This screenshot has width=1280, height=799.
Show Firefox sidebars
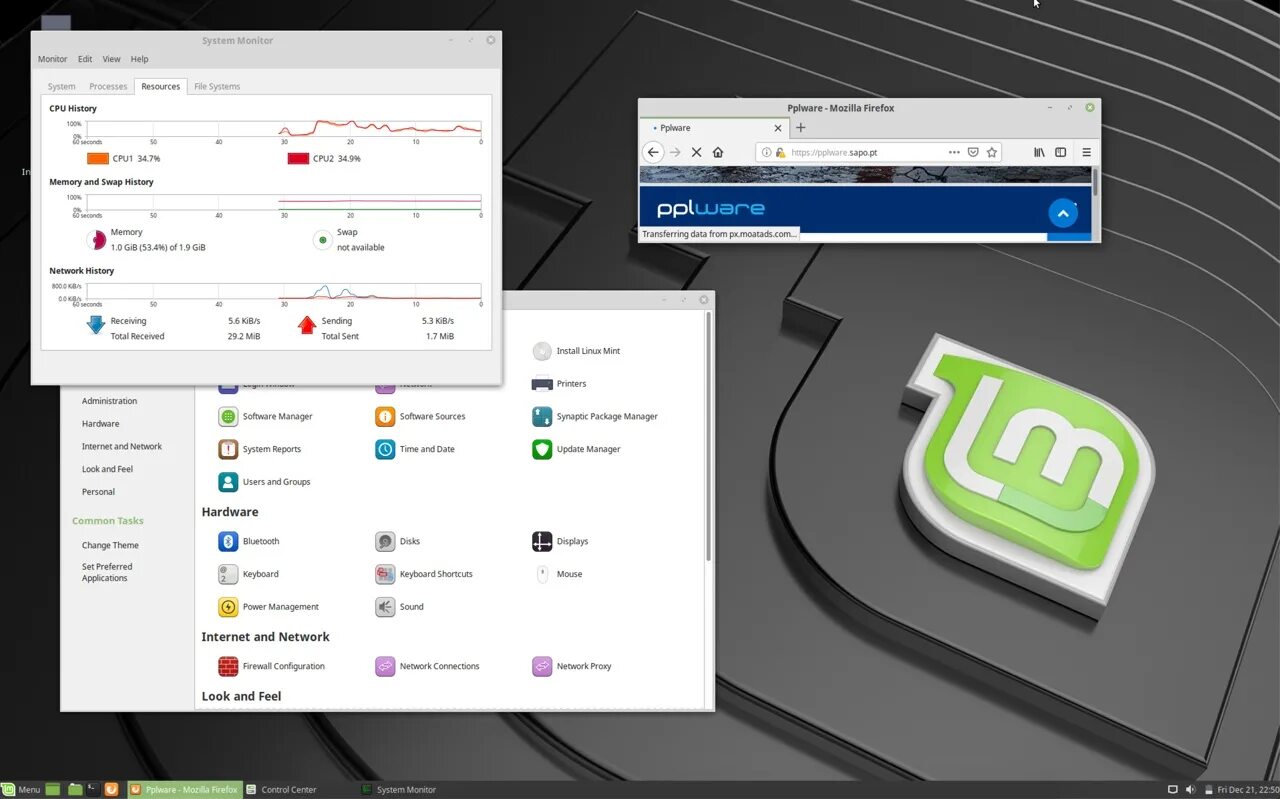[x=1061, y=152]
